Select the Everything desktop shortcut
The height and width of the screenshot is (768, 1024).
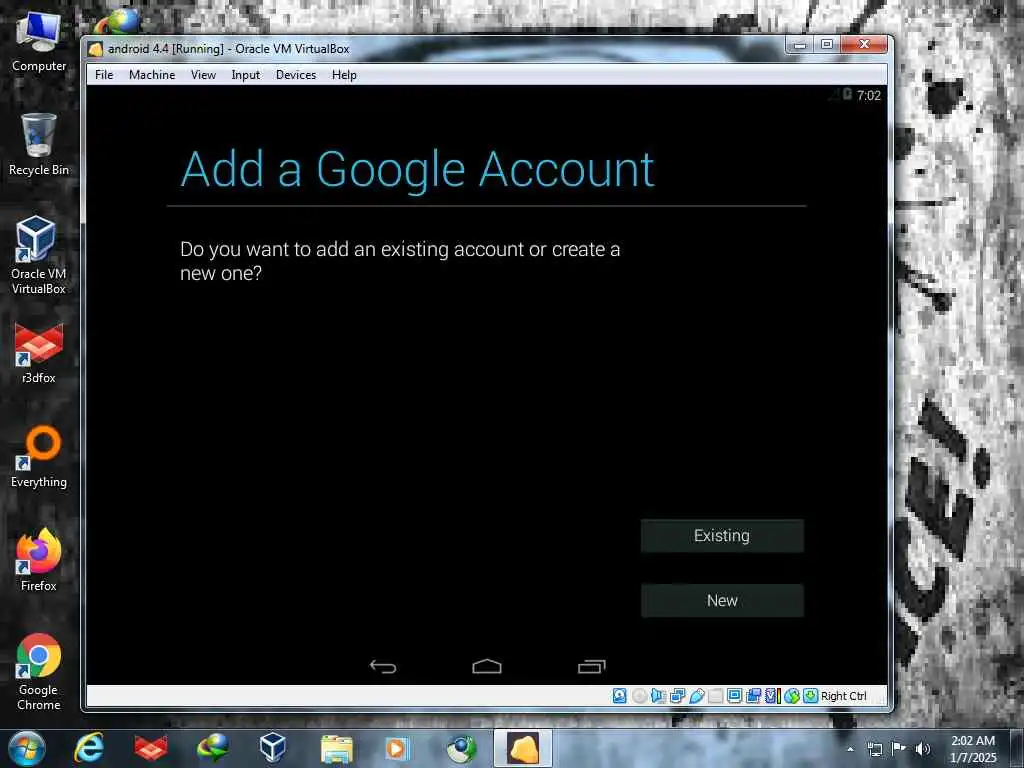(39, 457)
